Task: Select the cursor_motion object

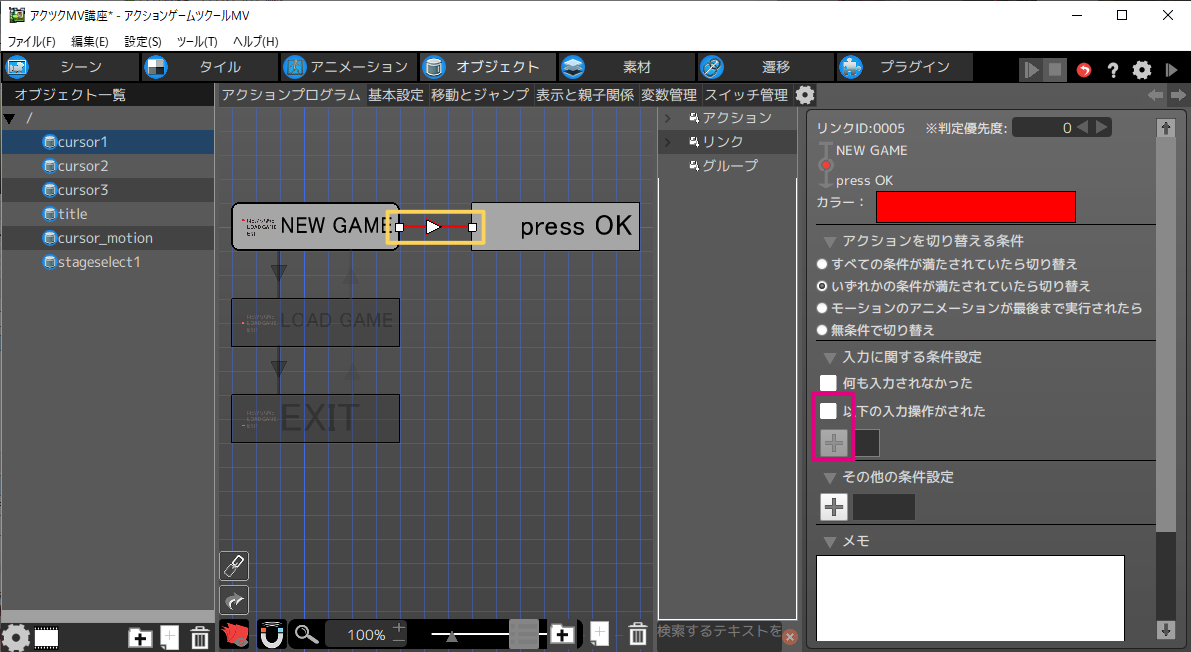Action: 105,238
